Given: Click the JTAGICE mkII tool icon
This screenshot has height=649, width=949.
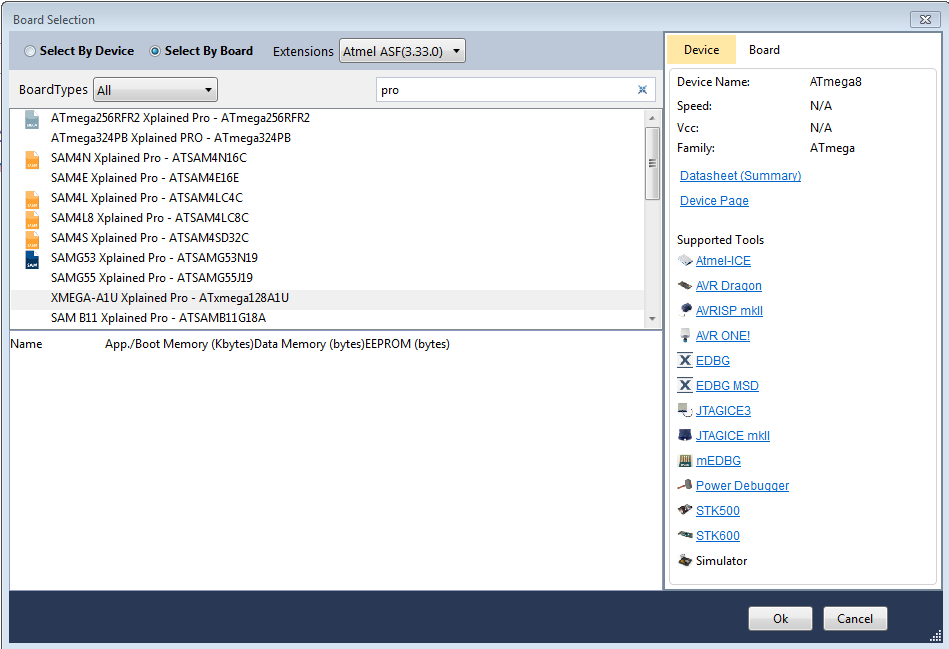Looking at the screenshot, I should pos(685,435).
